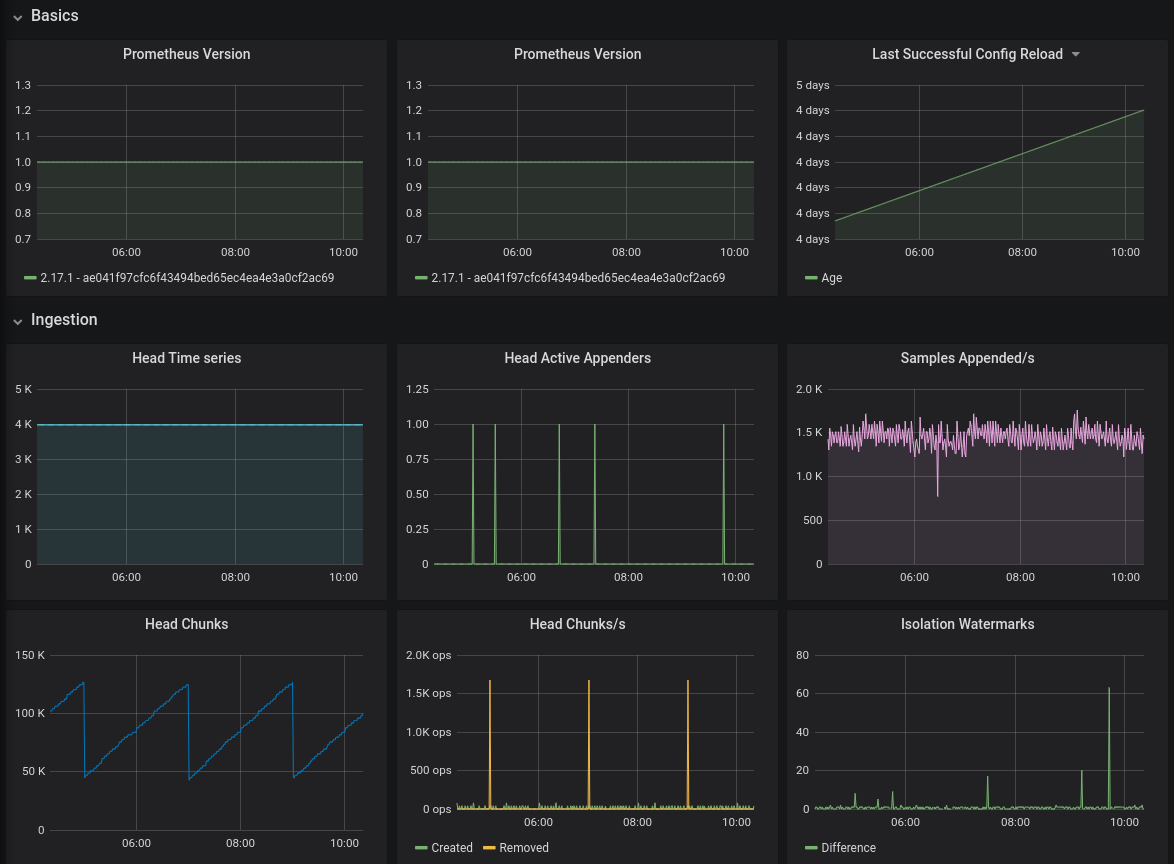Toggle the Removed series in legend

pyautogui.click(x=523, y=848)
